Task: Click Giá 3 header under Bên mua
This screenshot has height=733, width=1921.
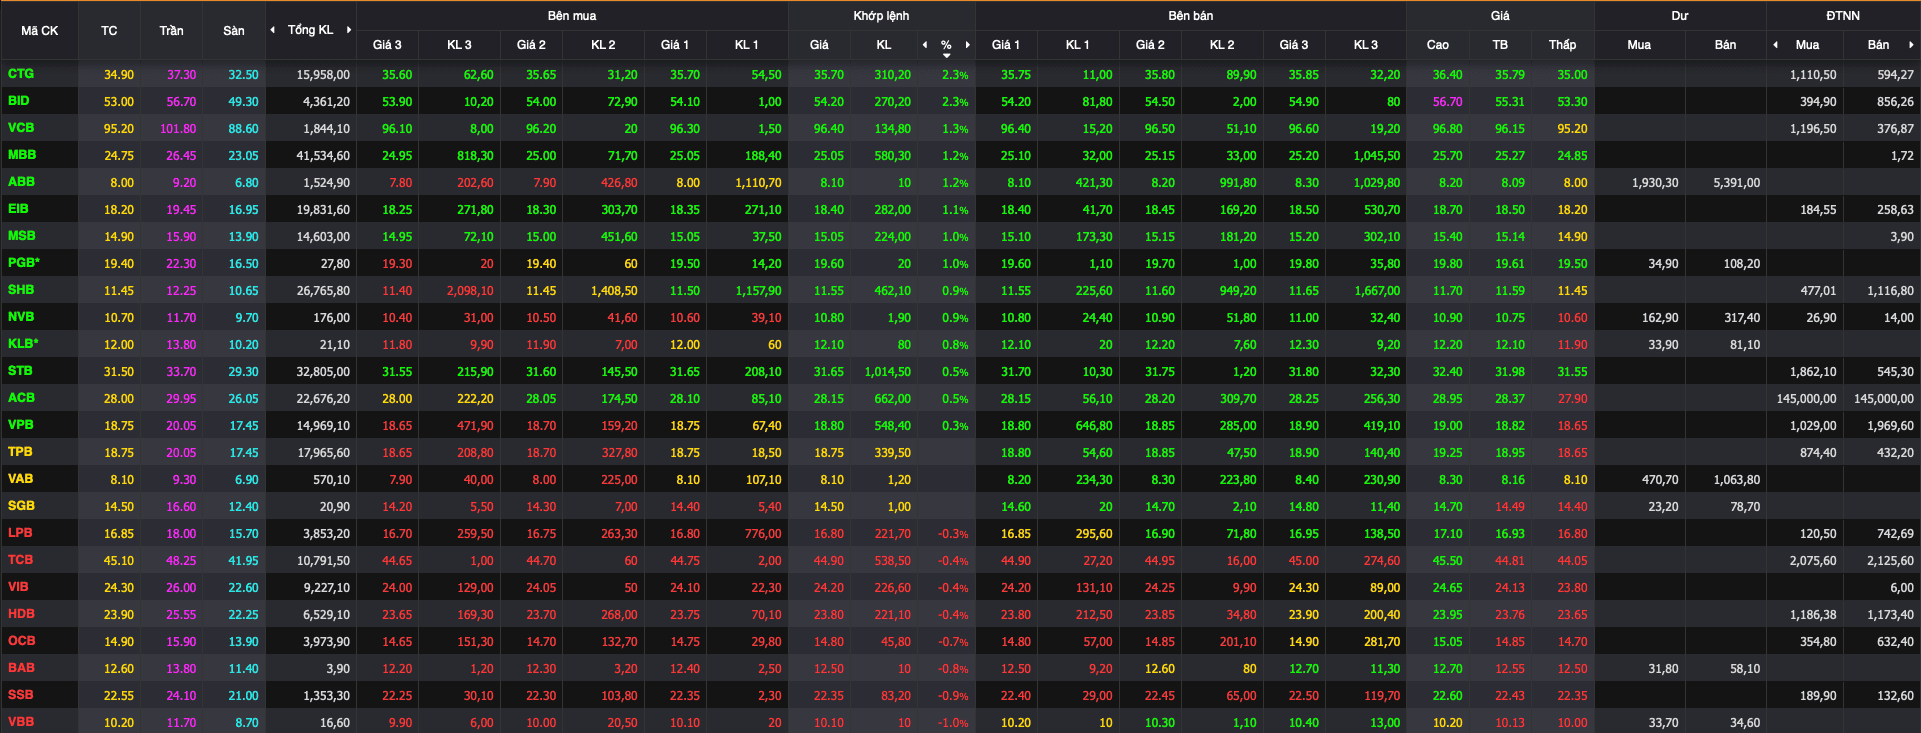Action: 387,45
